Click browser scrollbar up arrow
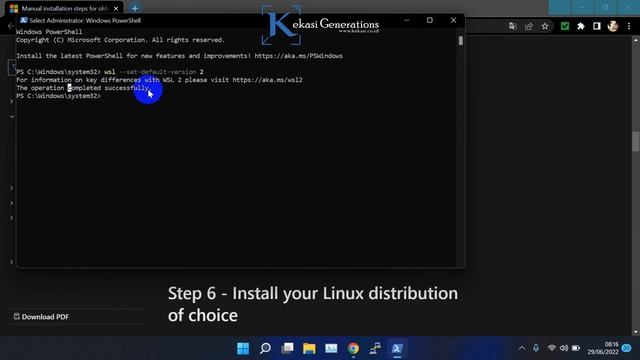Viewport: 640px width, 360px height. [x=636, y=40]
